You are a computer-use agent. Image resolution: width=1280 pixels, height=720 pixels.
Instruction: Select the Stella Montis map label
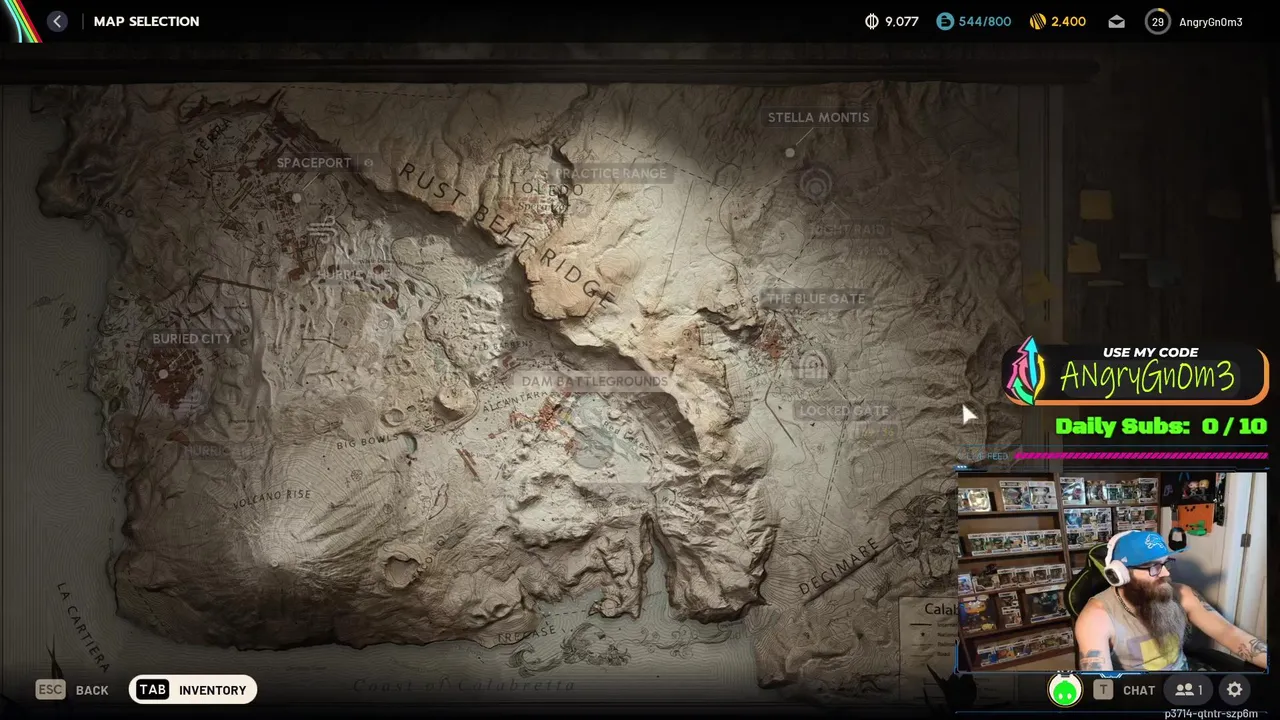(818, 117)
